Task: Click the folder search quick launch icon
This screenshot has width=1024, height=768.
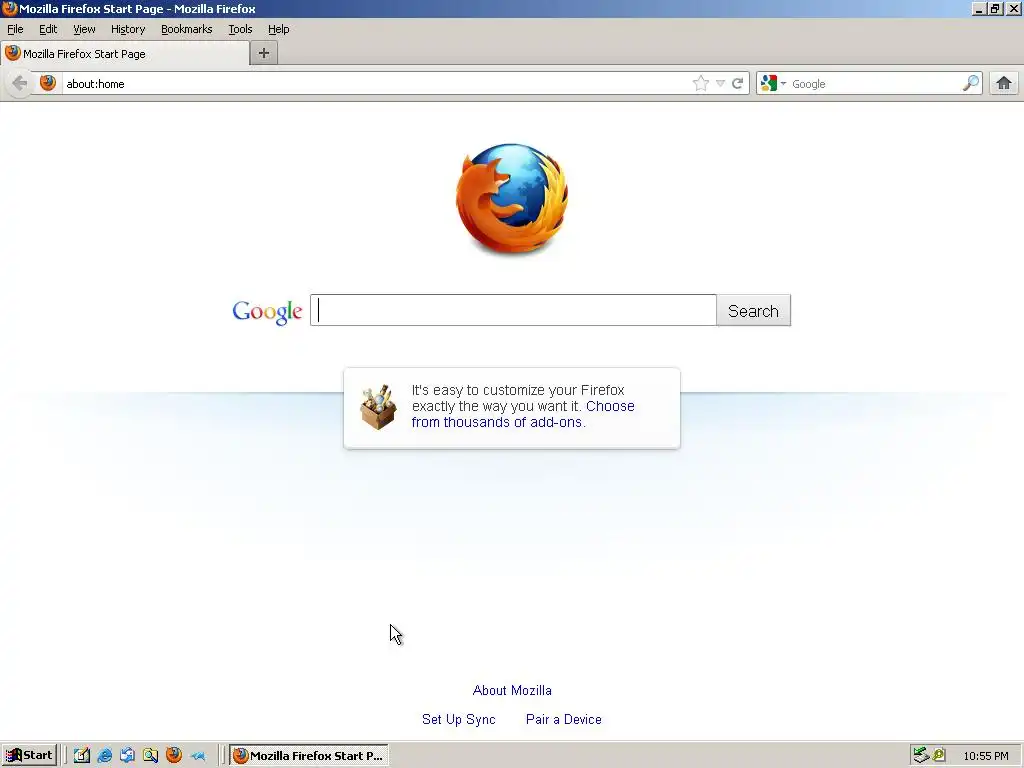Action: tap(150, 755)
